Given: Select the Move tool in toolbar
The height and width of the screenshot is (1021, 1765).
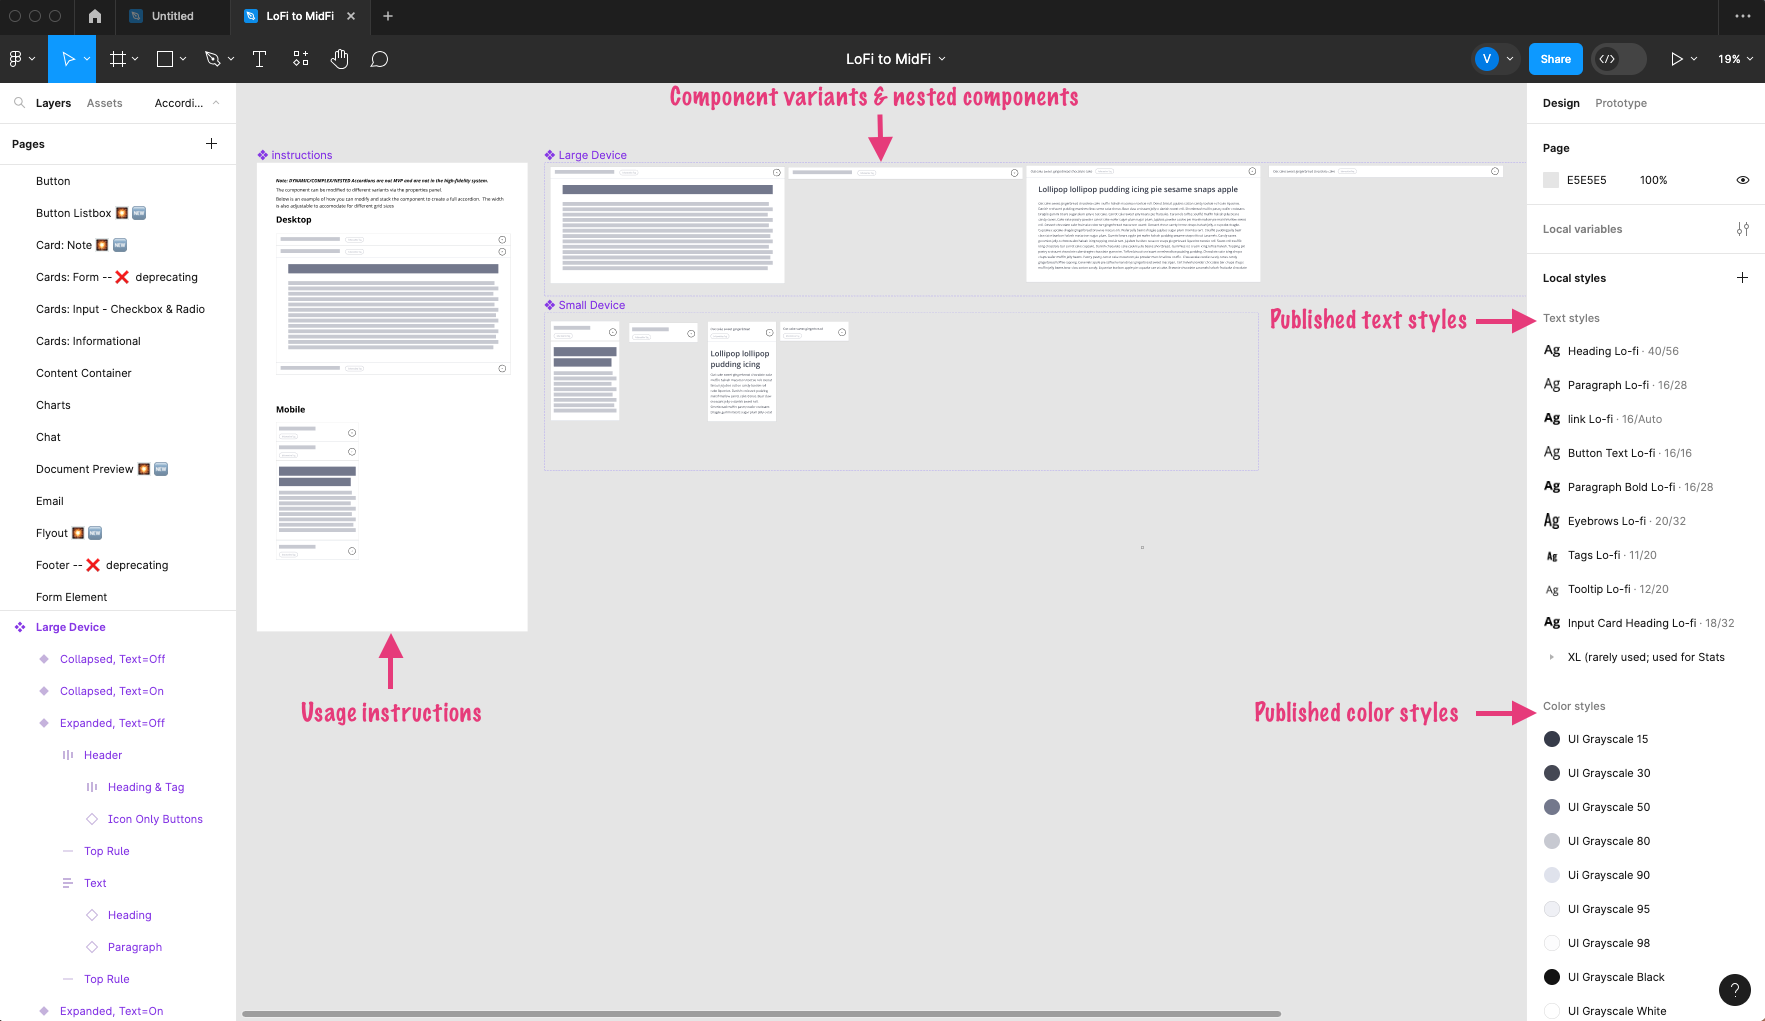Looking at the screenshot, I should point(68,59).
